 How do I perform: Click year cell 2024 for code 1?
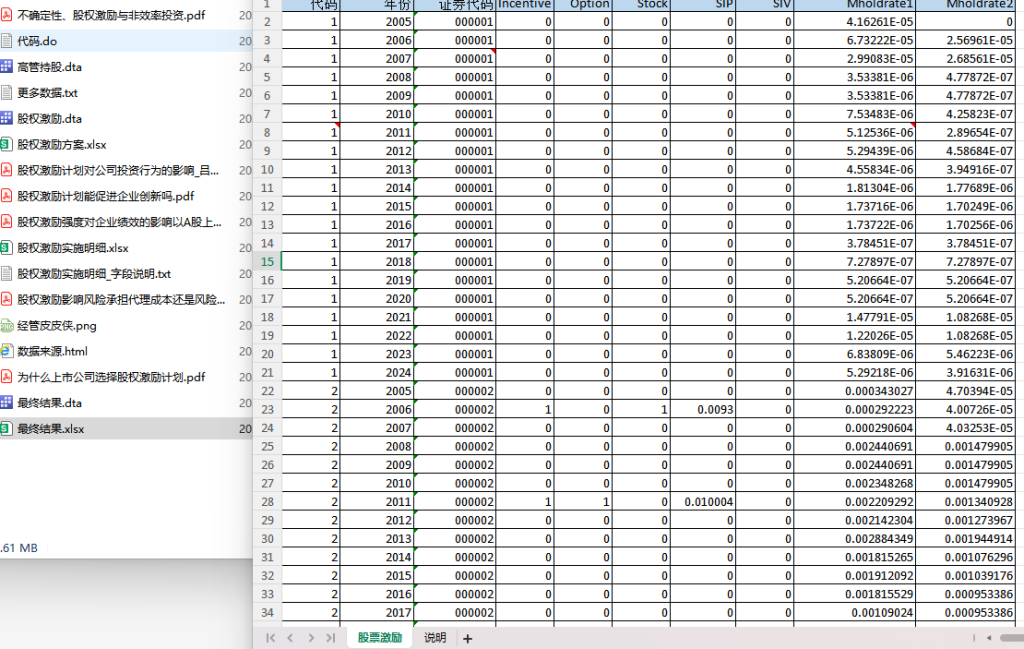point(377,372)
